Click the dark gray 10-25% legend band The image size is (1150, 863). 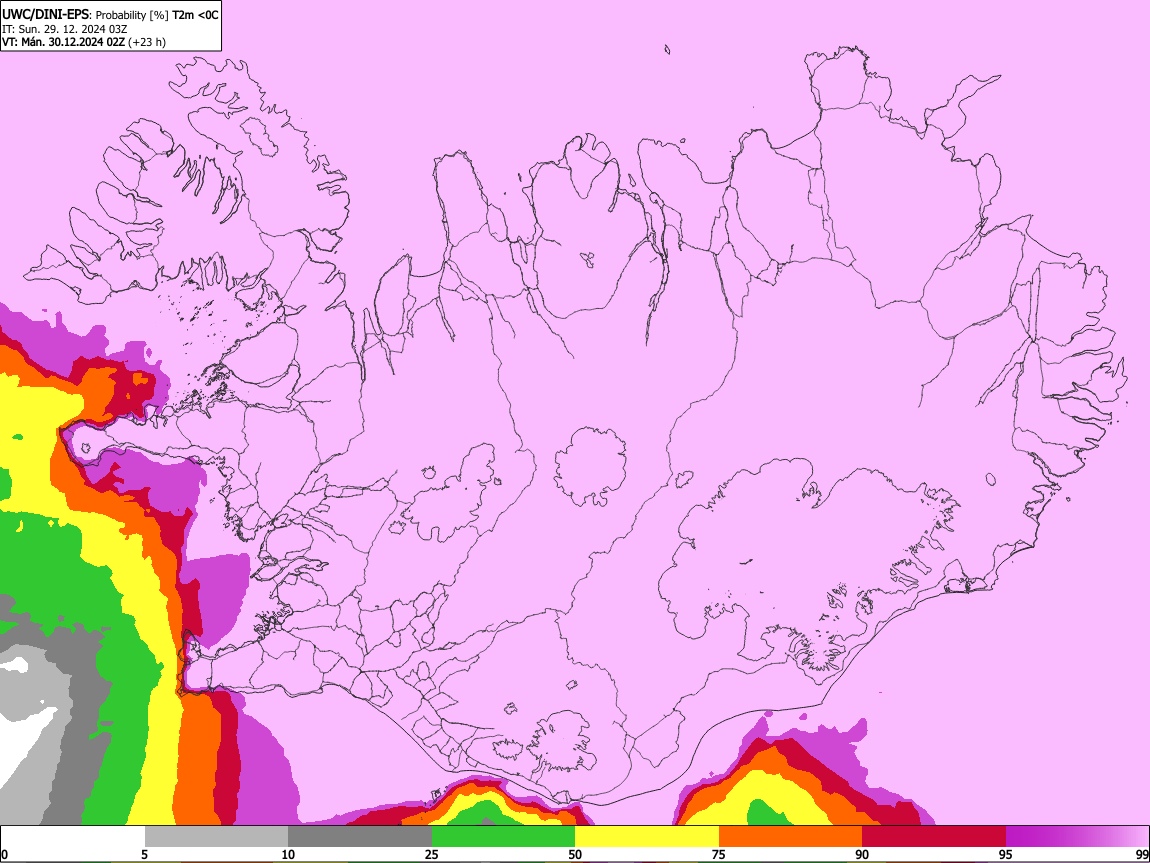359,837
